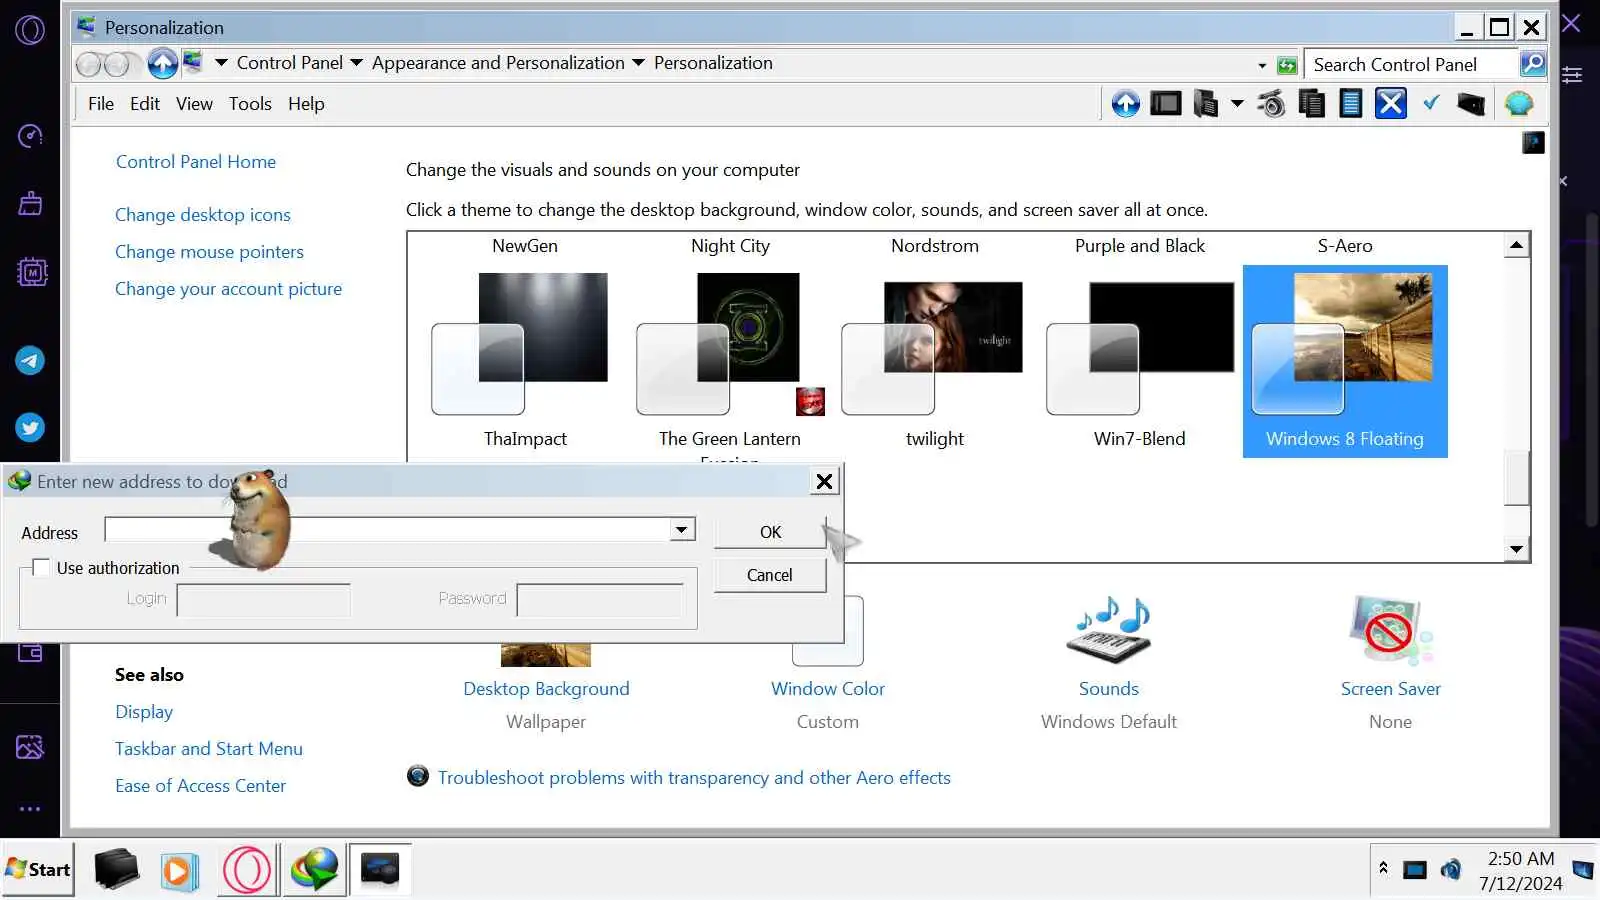Screen dimensions: 1600x900
Task: Open the File menu
Action: (x=101, y=104)
